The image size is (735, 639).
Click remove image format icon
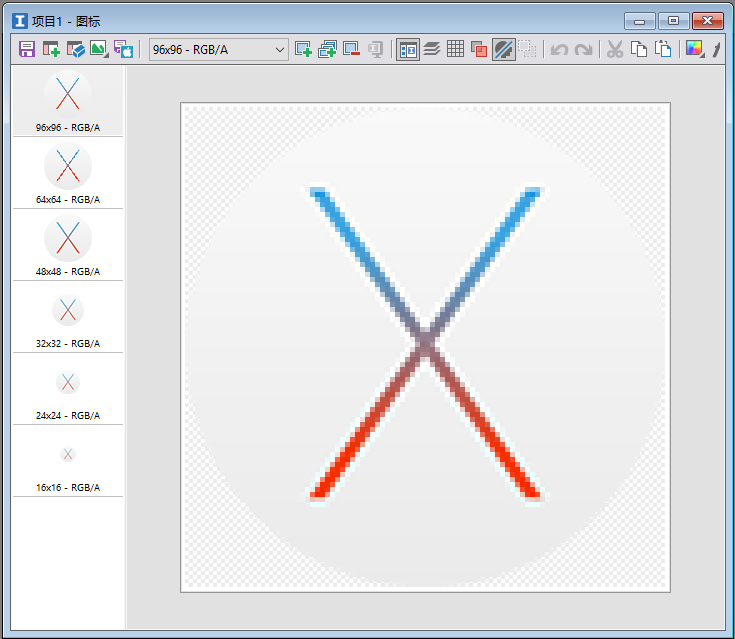pyautogui.click(x=352, y=49)
